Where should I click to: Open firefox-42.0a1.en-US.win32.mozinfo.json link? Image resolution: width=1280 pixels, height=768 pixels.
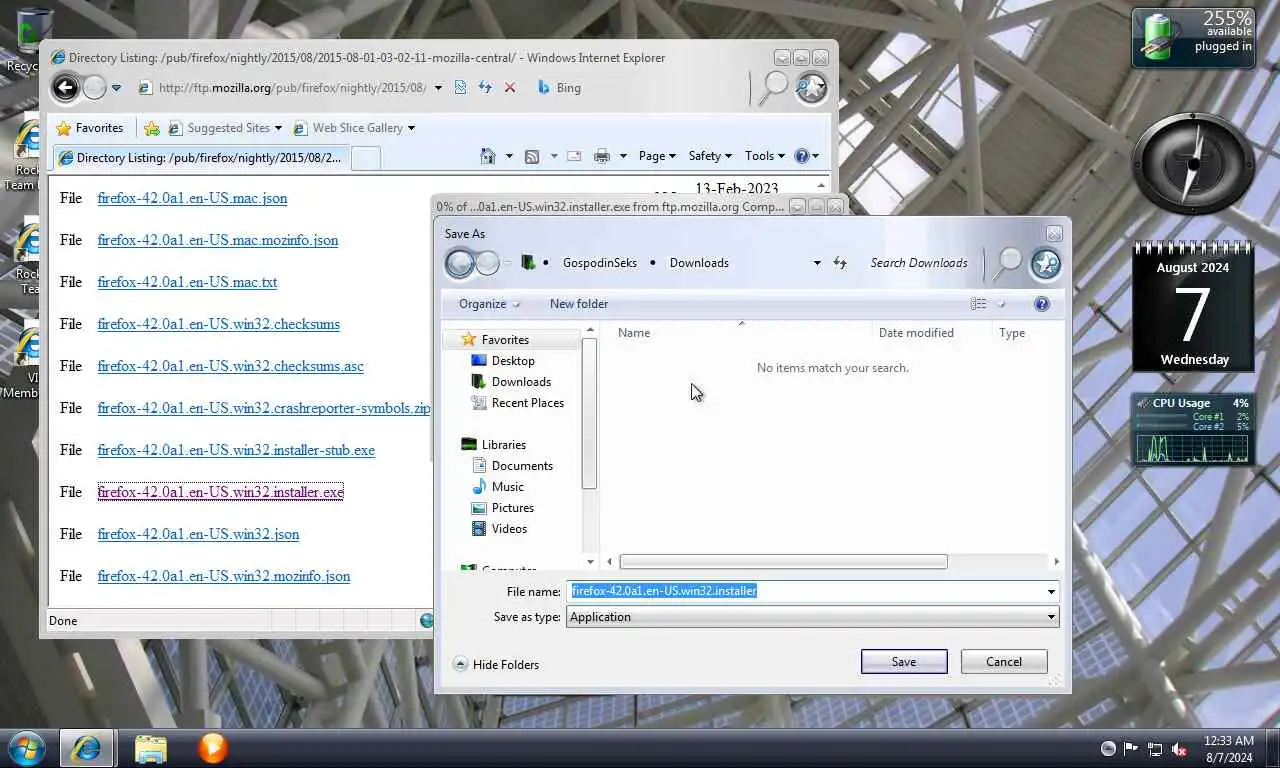tap(224, 576)
